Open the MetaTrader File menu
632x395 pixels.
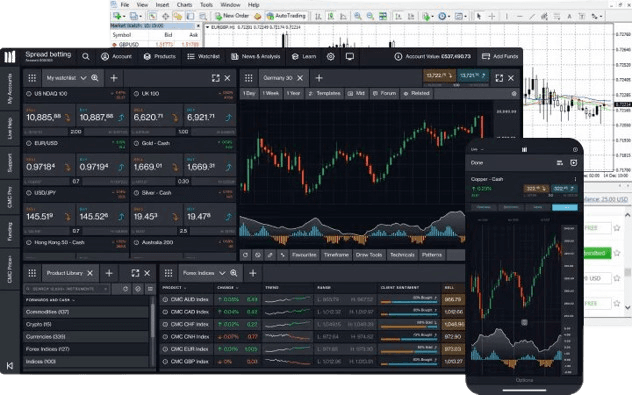pyautogui.click(x=125, y=5)
